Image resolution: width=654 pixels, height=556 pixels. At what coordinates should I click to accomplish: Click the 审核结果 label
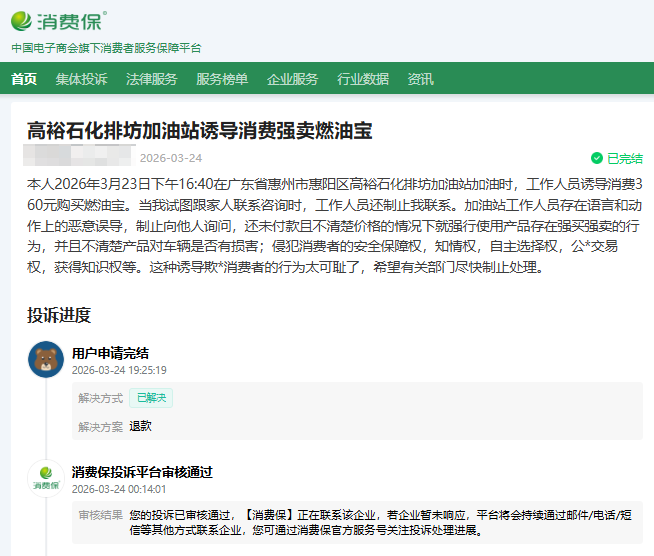[101, 515]
